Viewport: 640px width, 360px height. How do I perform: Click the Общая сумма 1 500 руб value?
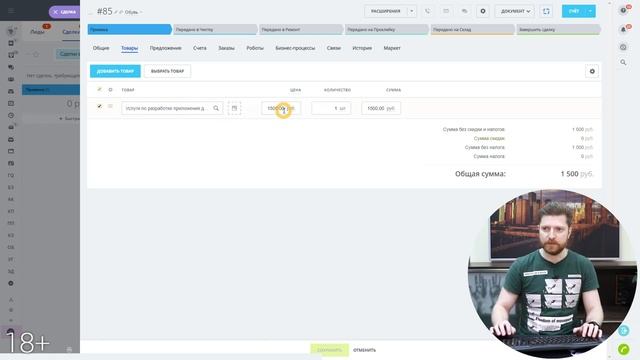(577, 174)
